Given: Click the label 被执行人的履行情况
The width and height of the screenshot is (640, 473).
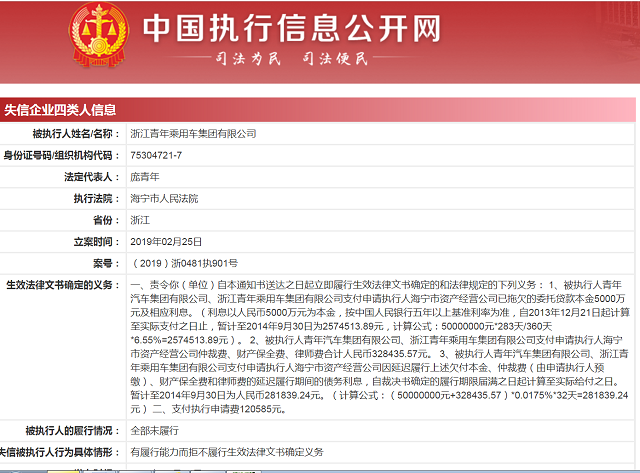Looking at the screenshot, I should tap(73, 431).
